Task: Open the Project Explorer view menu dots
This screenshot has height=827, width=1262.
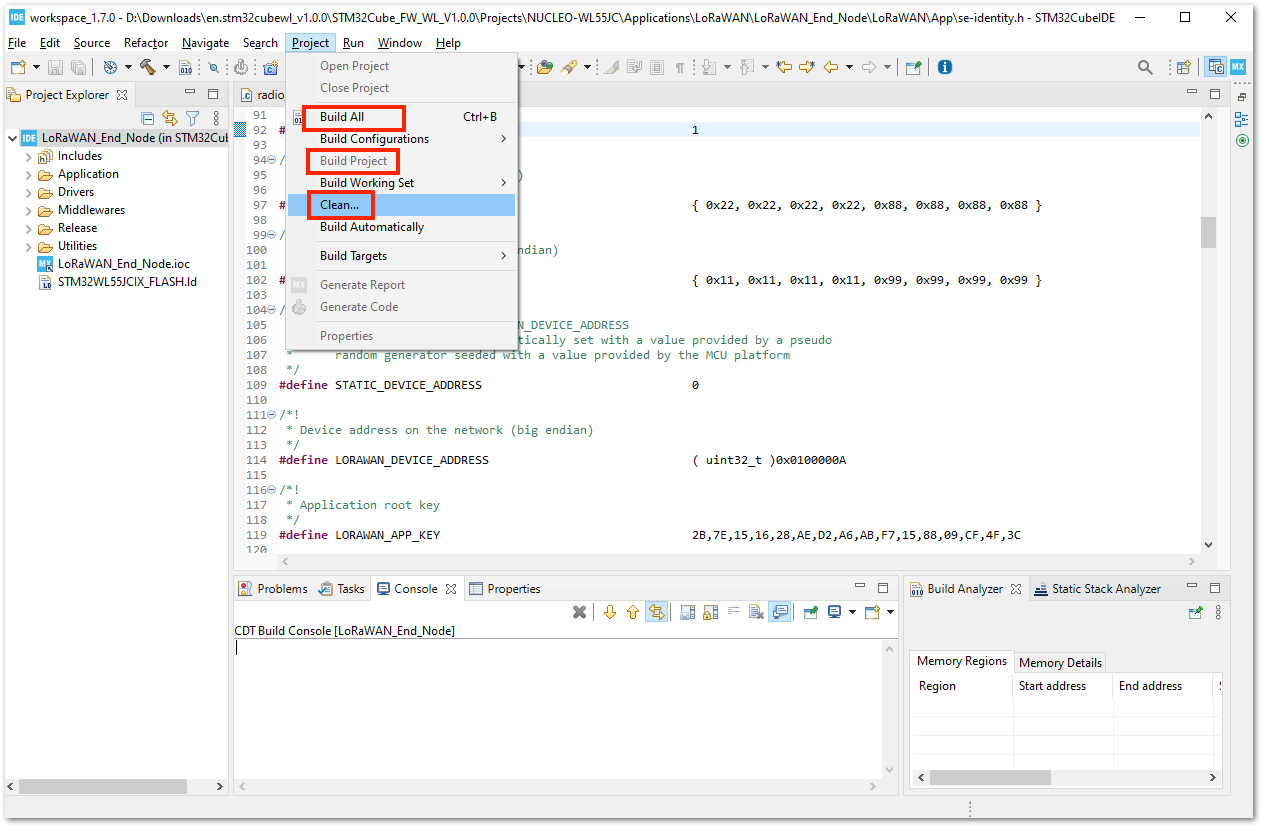Action: tap(216, 118)
